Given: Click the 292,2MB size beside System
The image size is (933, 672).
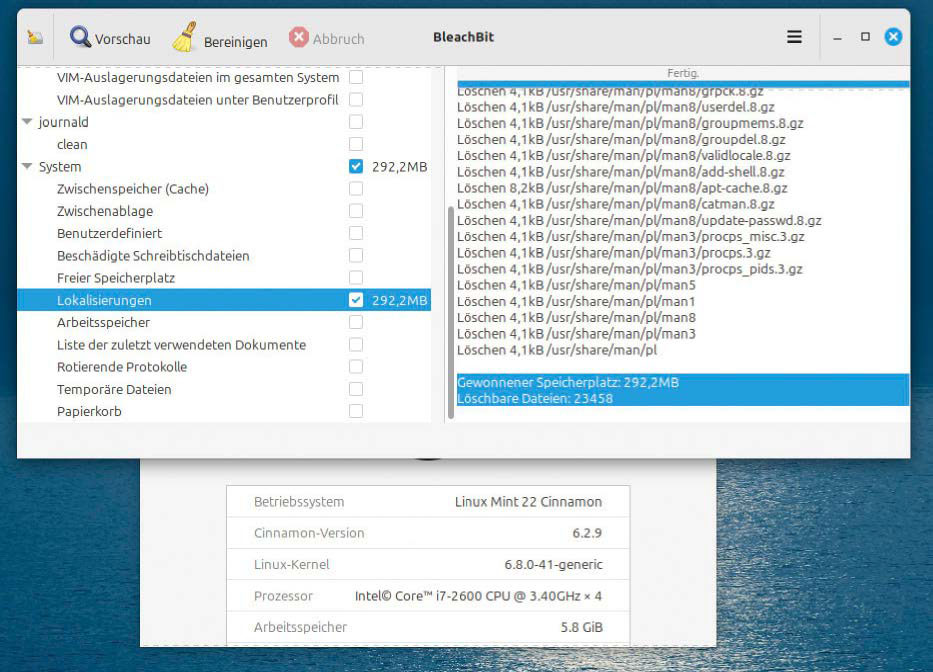Looking at the screenshot, I should pyautogui.click(x=399, y=167).
